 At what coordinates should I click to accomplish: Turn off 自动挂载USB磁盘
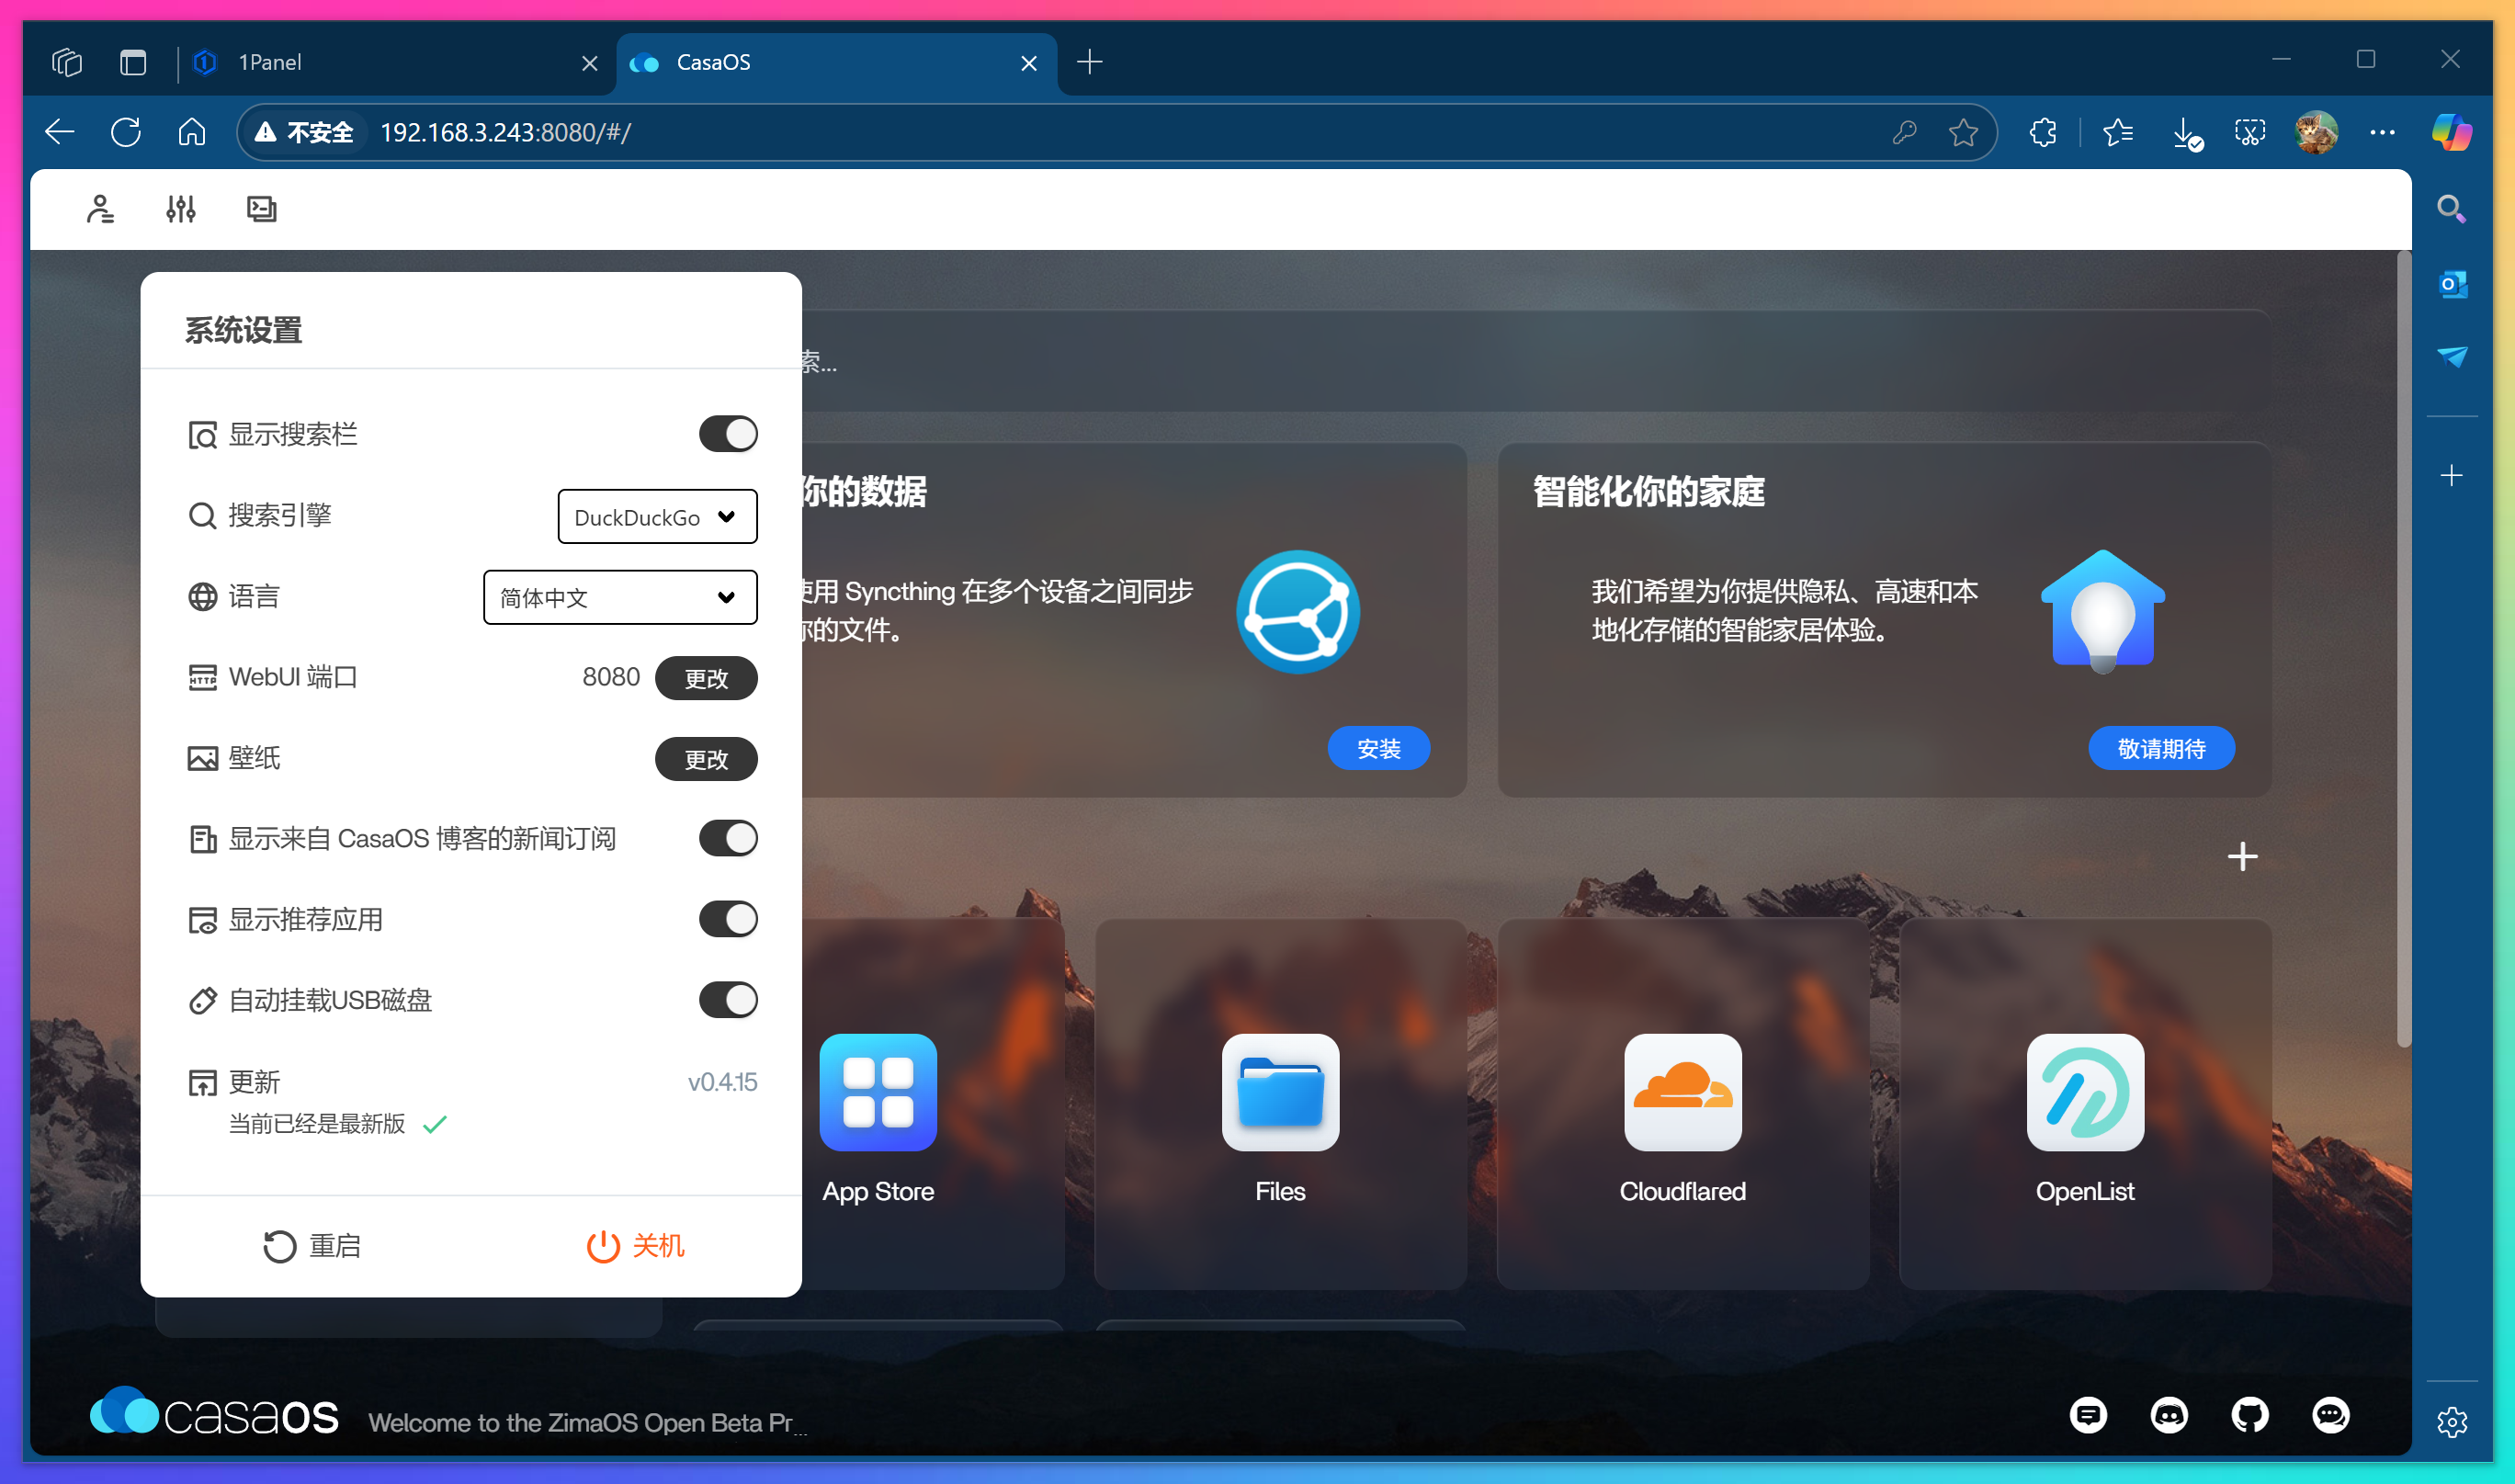(728, 999)
